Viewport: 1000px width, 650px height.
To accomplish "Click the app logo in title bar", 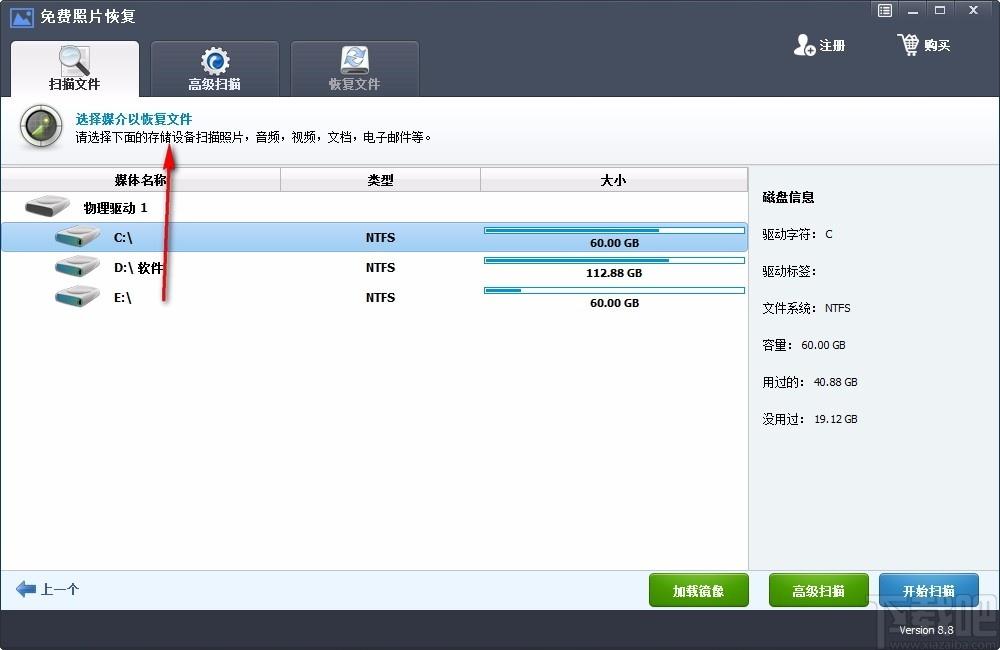I will 21,16.
